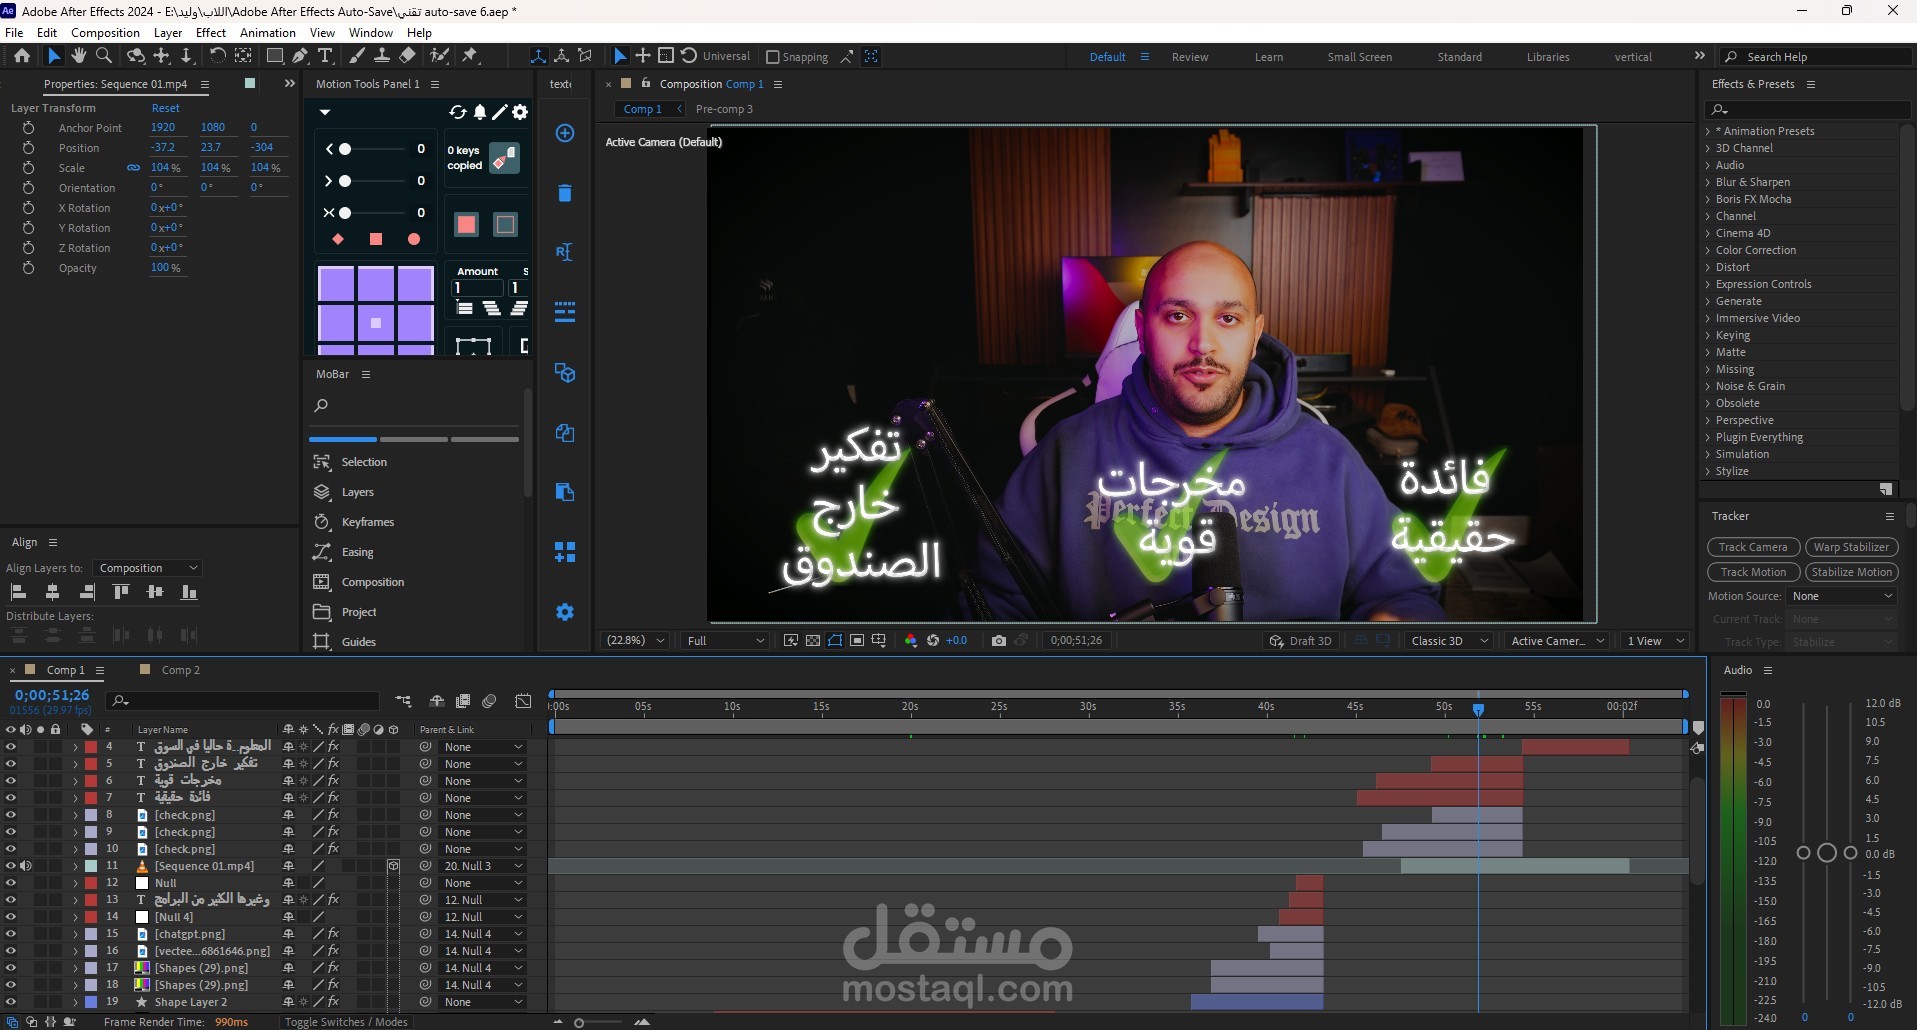Viewport: 1917px width, 1030px height.
Task: Take a snapshot of the composition view
Action: pos(997,640)
